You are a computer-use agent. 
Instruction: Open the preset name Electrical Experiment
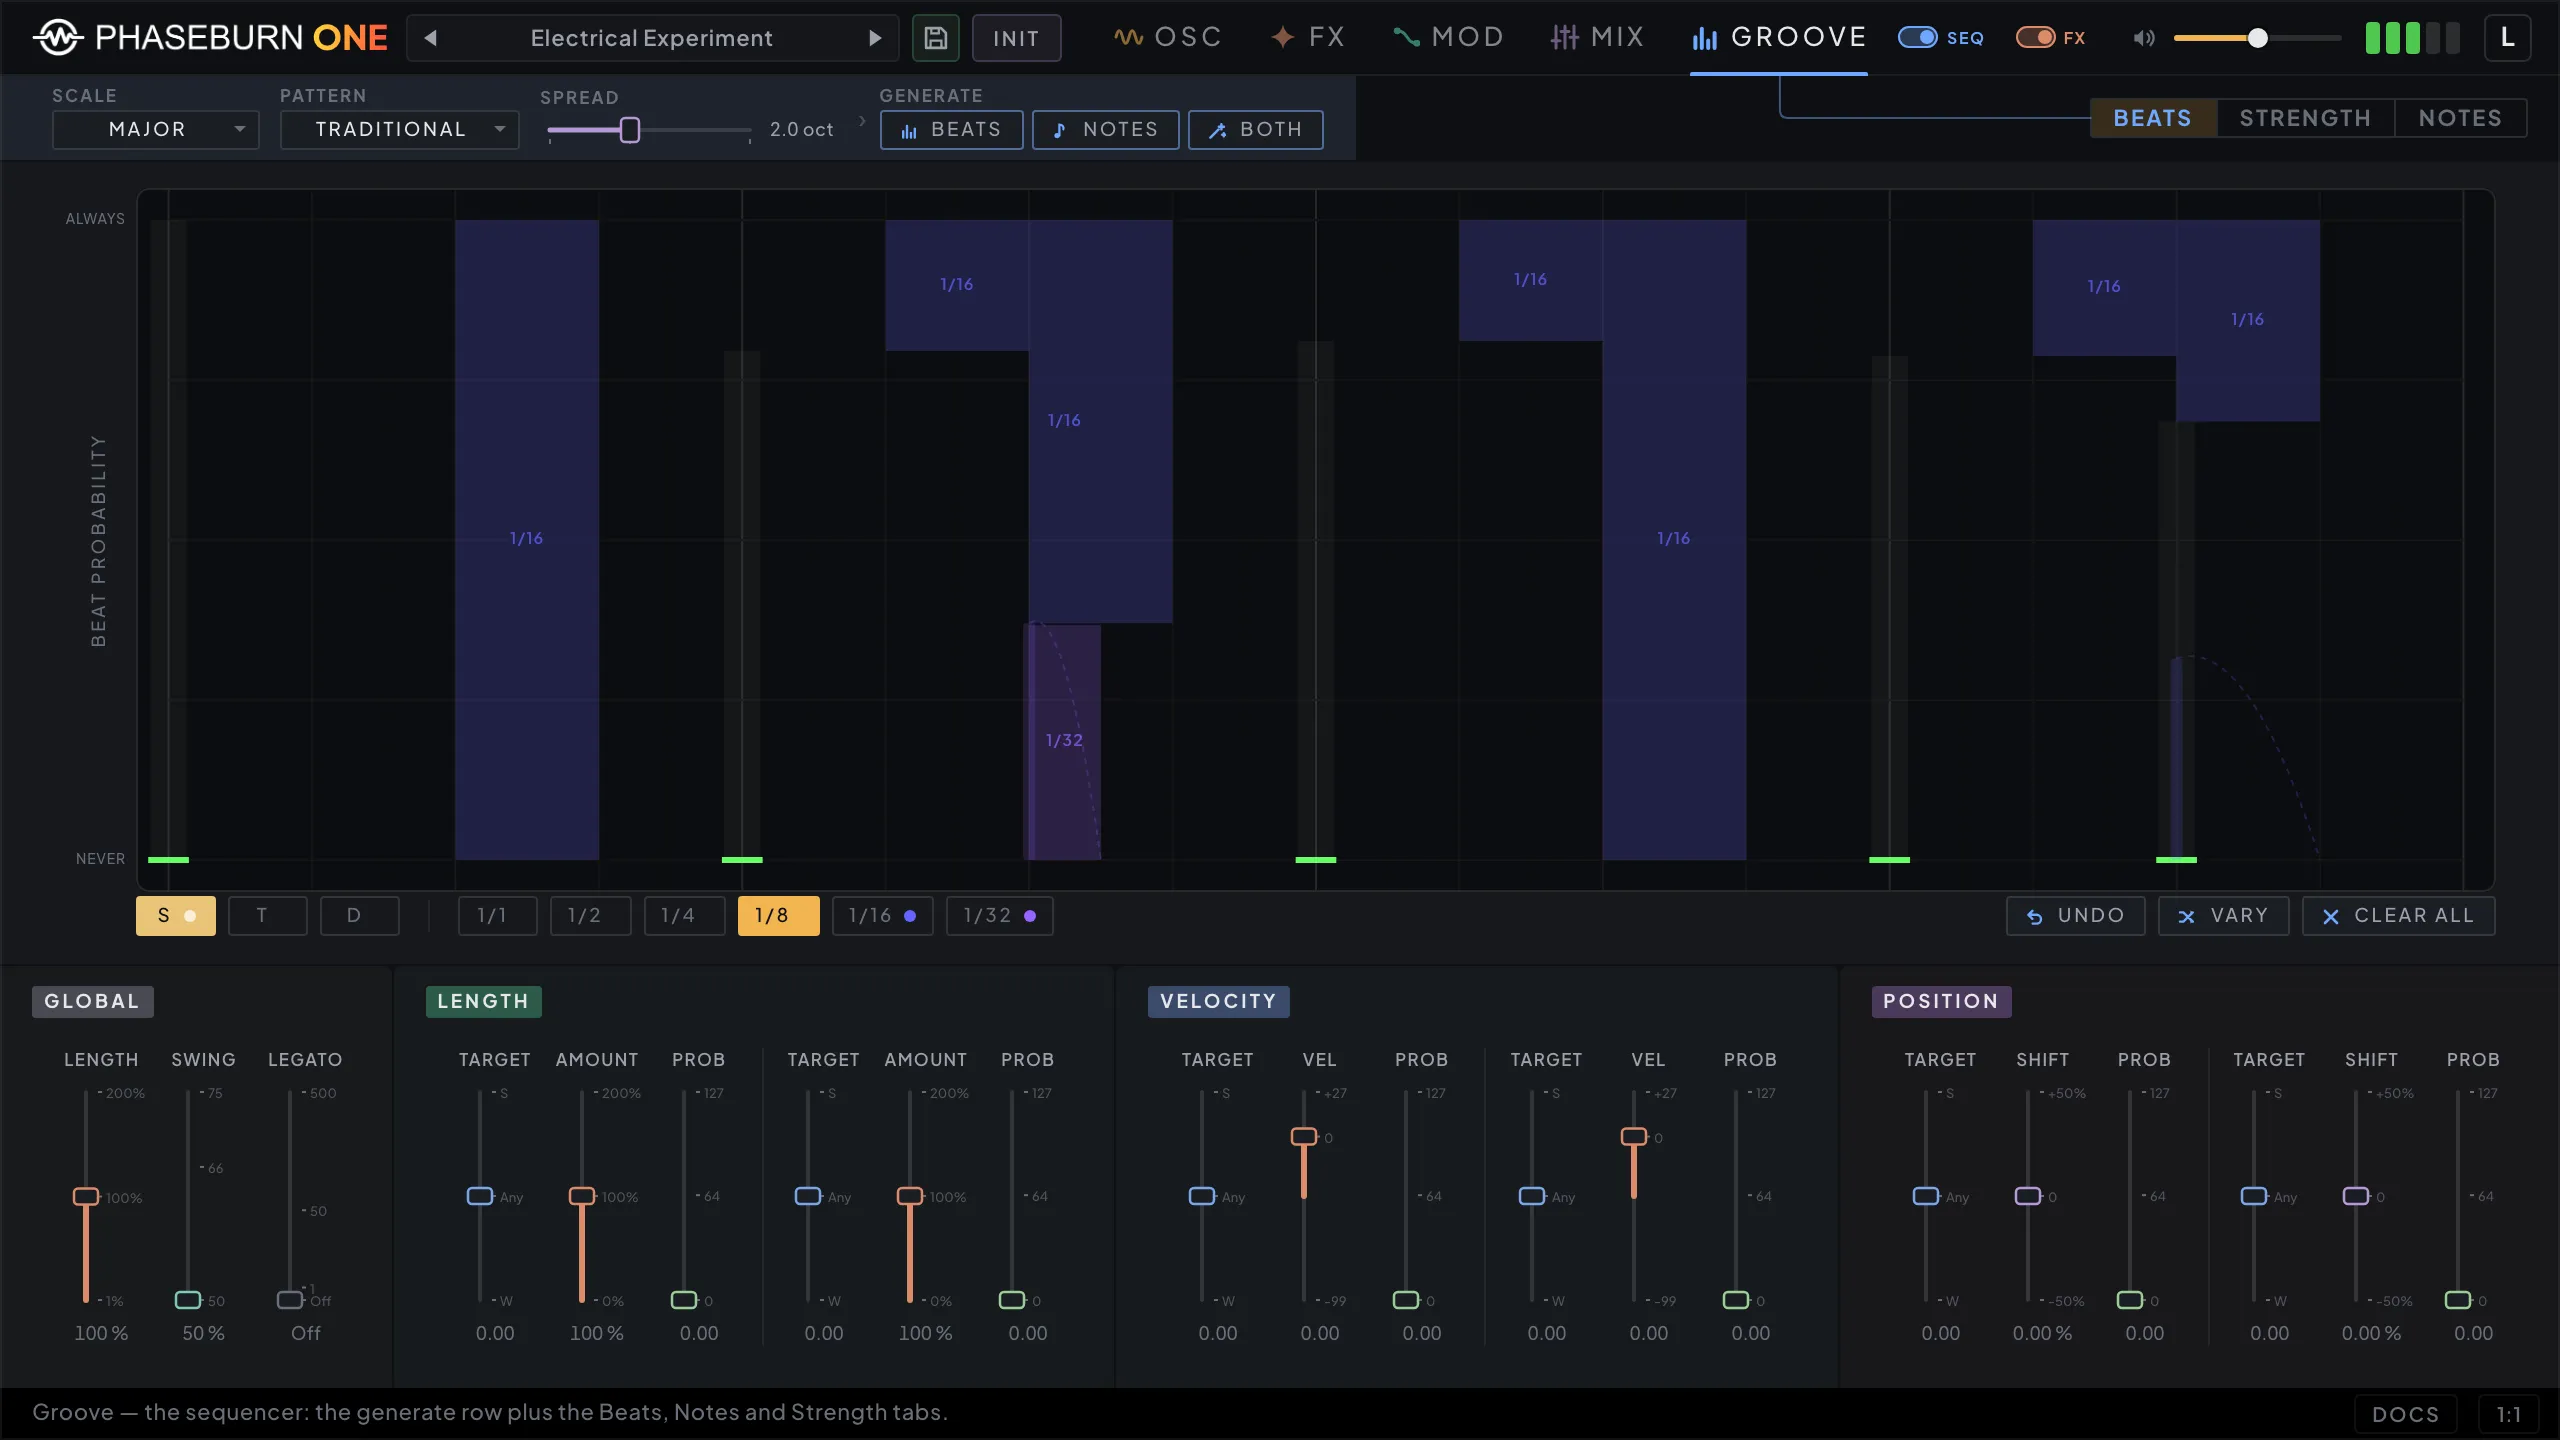651,38
